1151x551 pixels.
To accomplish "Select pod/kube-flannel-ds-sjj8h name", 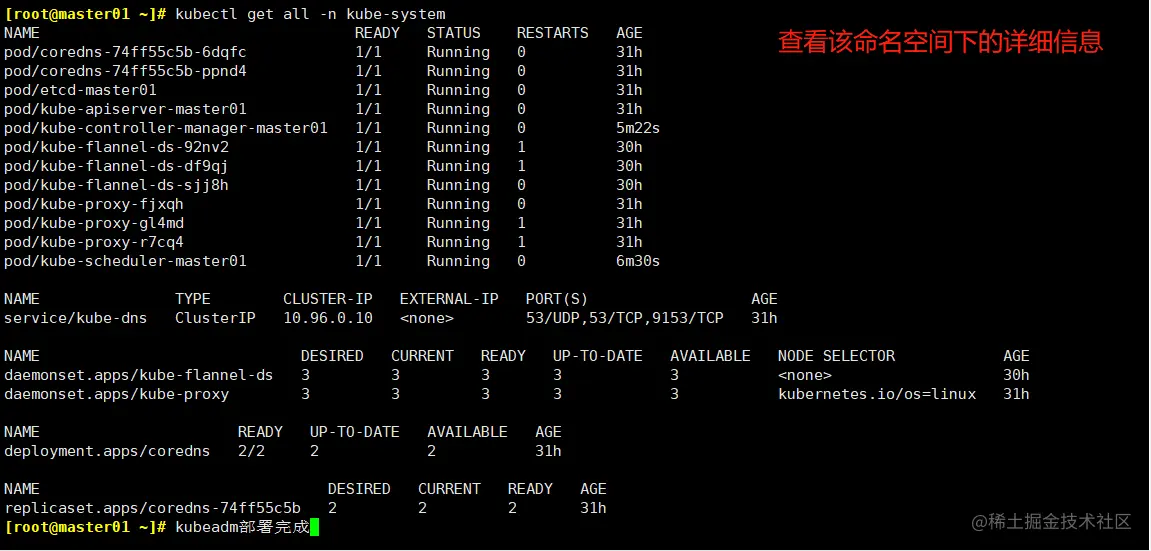I will pos(116,185).
